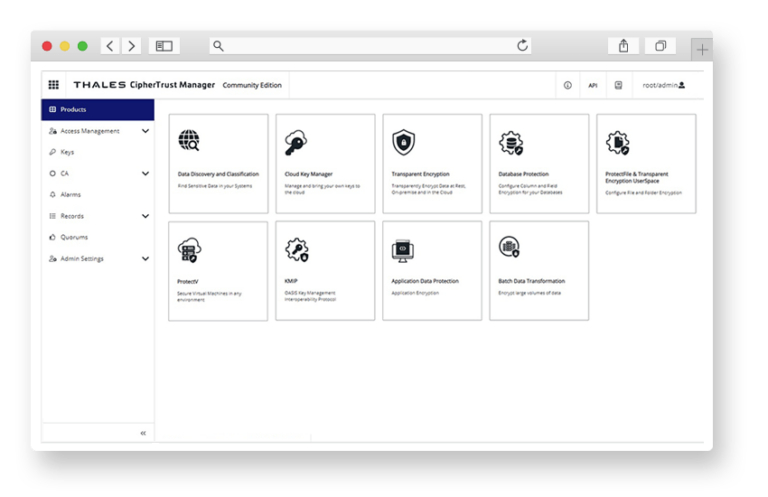The height and width of the screenshot is (497, 768).
Task: Reload the page with refresh icon
Action: (x=522, y=46)
